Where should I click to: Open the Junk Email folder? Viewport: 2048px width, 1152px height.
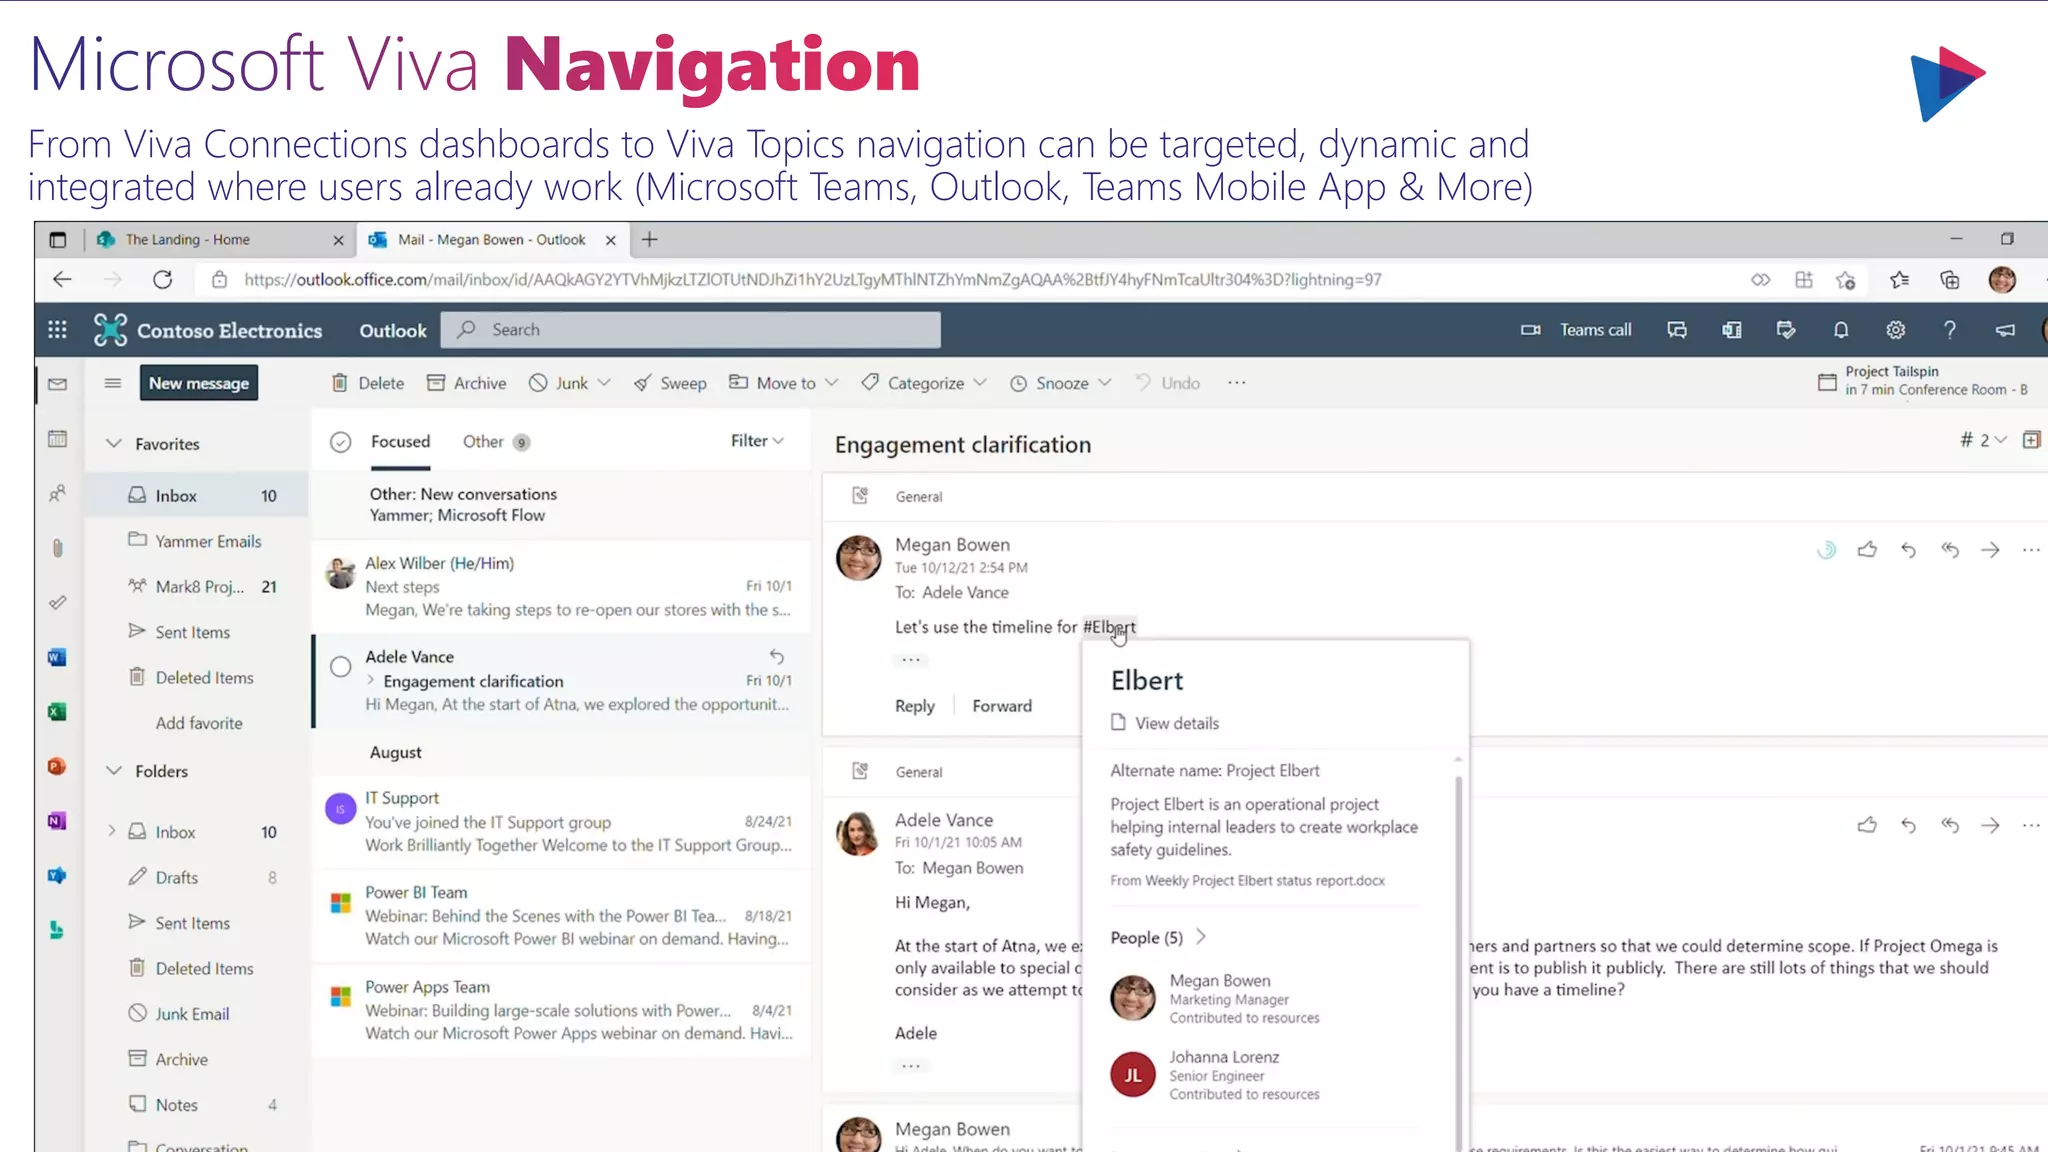[195, 1014]
